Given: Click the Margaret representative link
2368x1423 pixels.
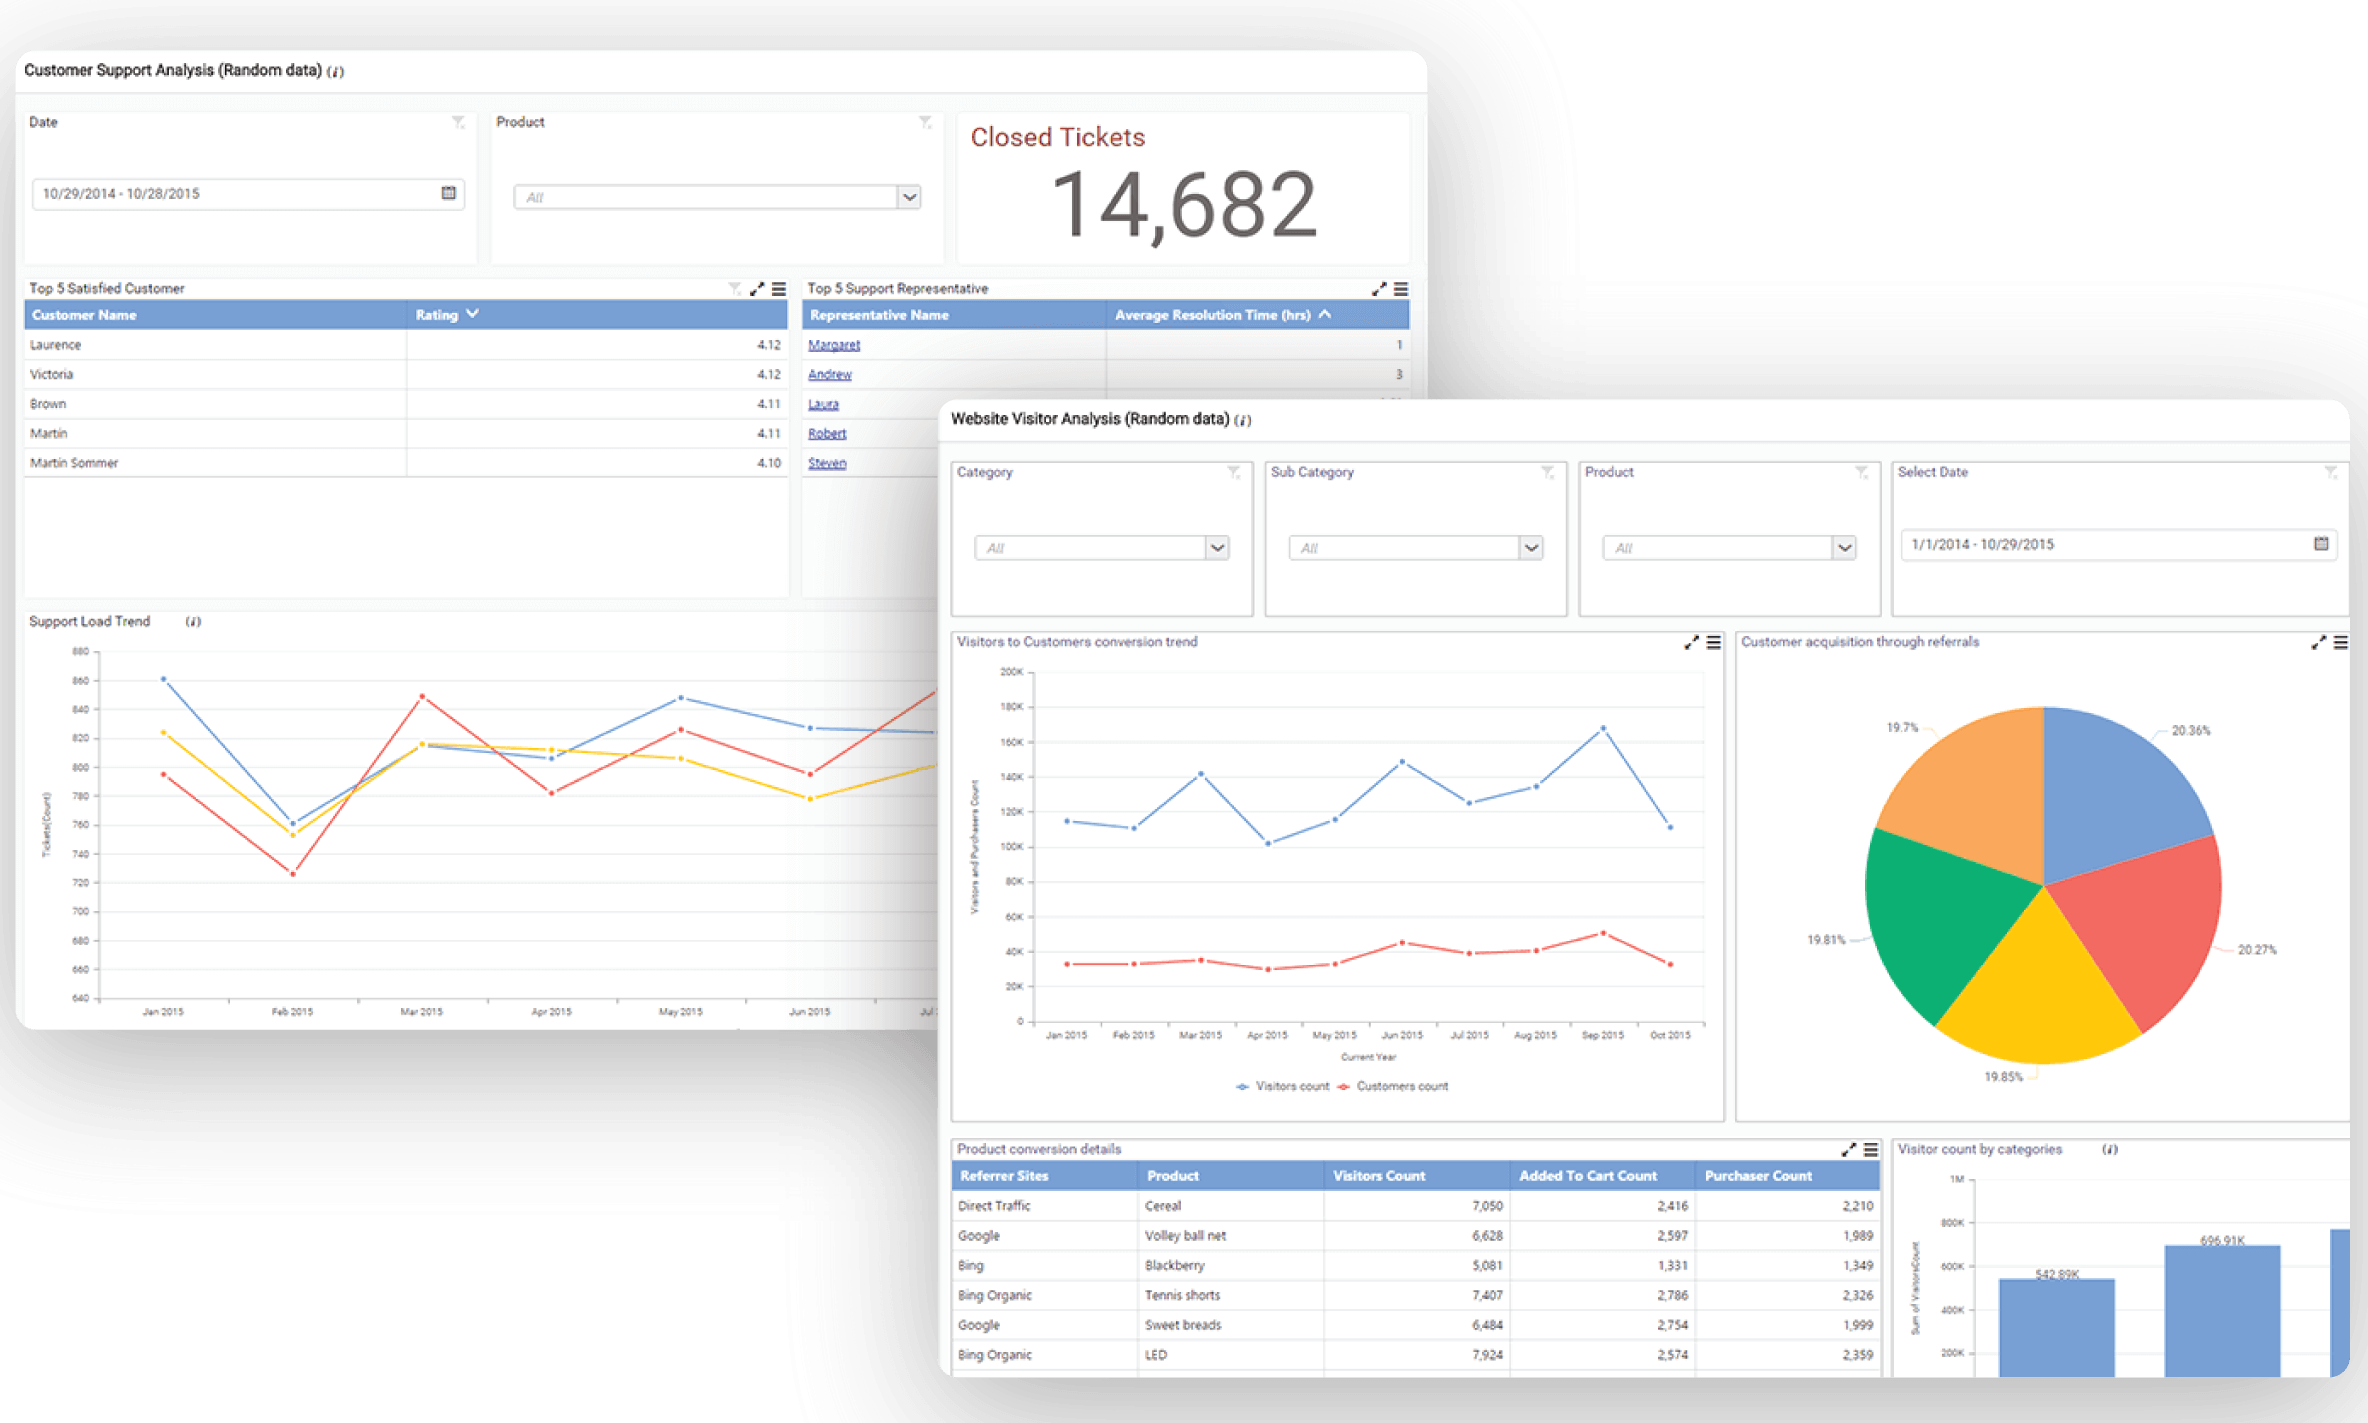Looking at the screenshot, I should tap(835, 344).
